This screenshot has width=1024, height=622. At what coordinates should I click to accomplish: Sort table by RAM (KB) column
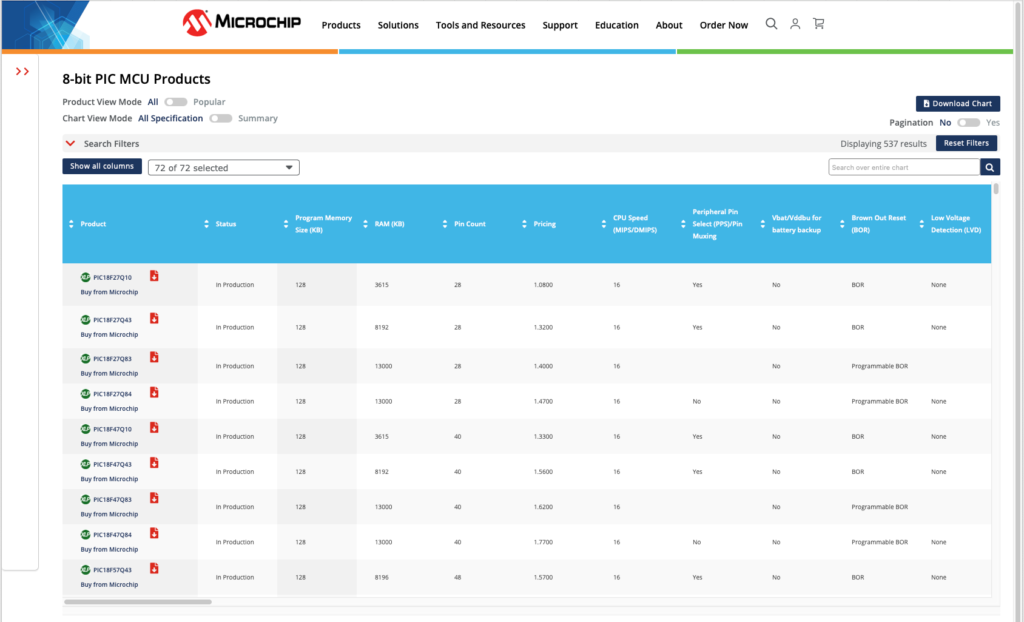pos(365,224)
